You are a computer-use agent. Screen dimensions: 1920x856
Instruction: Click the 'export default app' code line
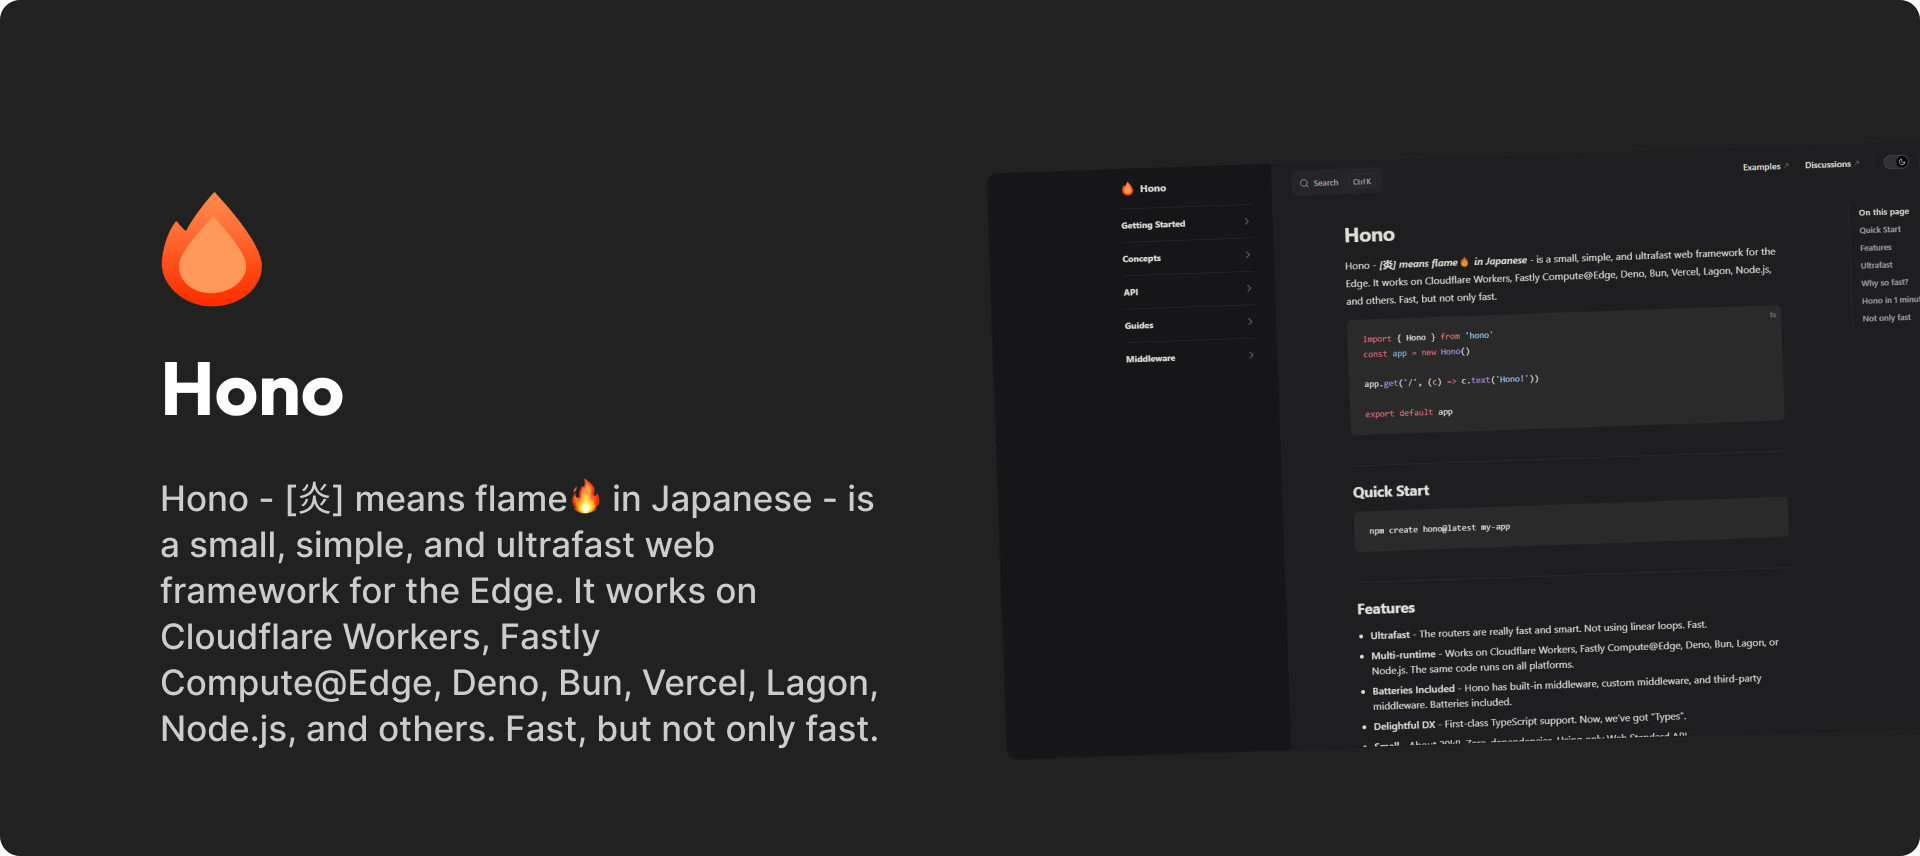tap(1409, 413)
